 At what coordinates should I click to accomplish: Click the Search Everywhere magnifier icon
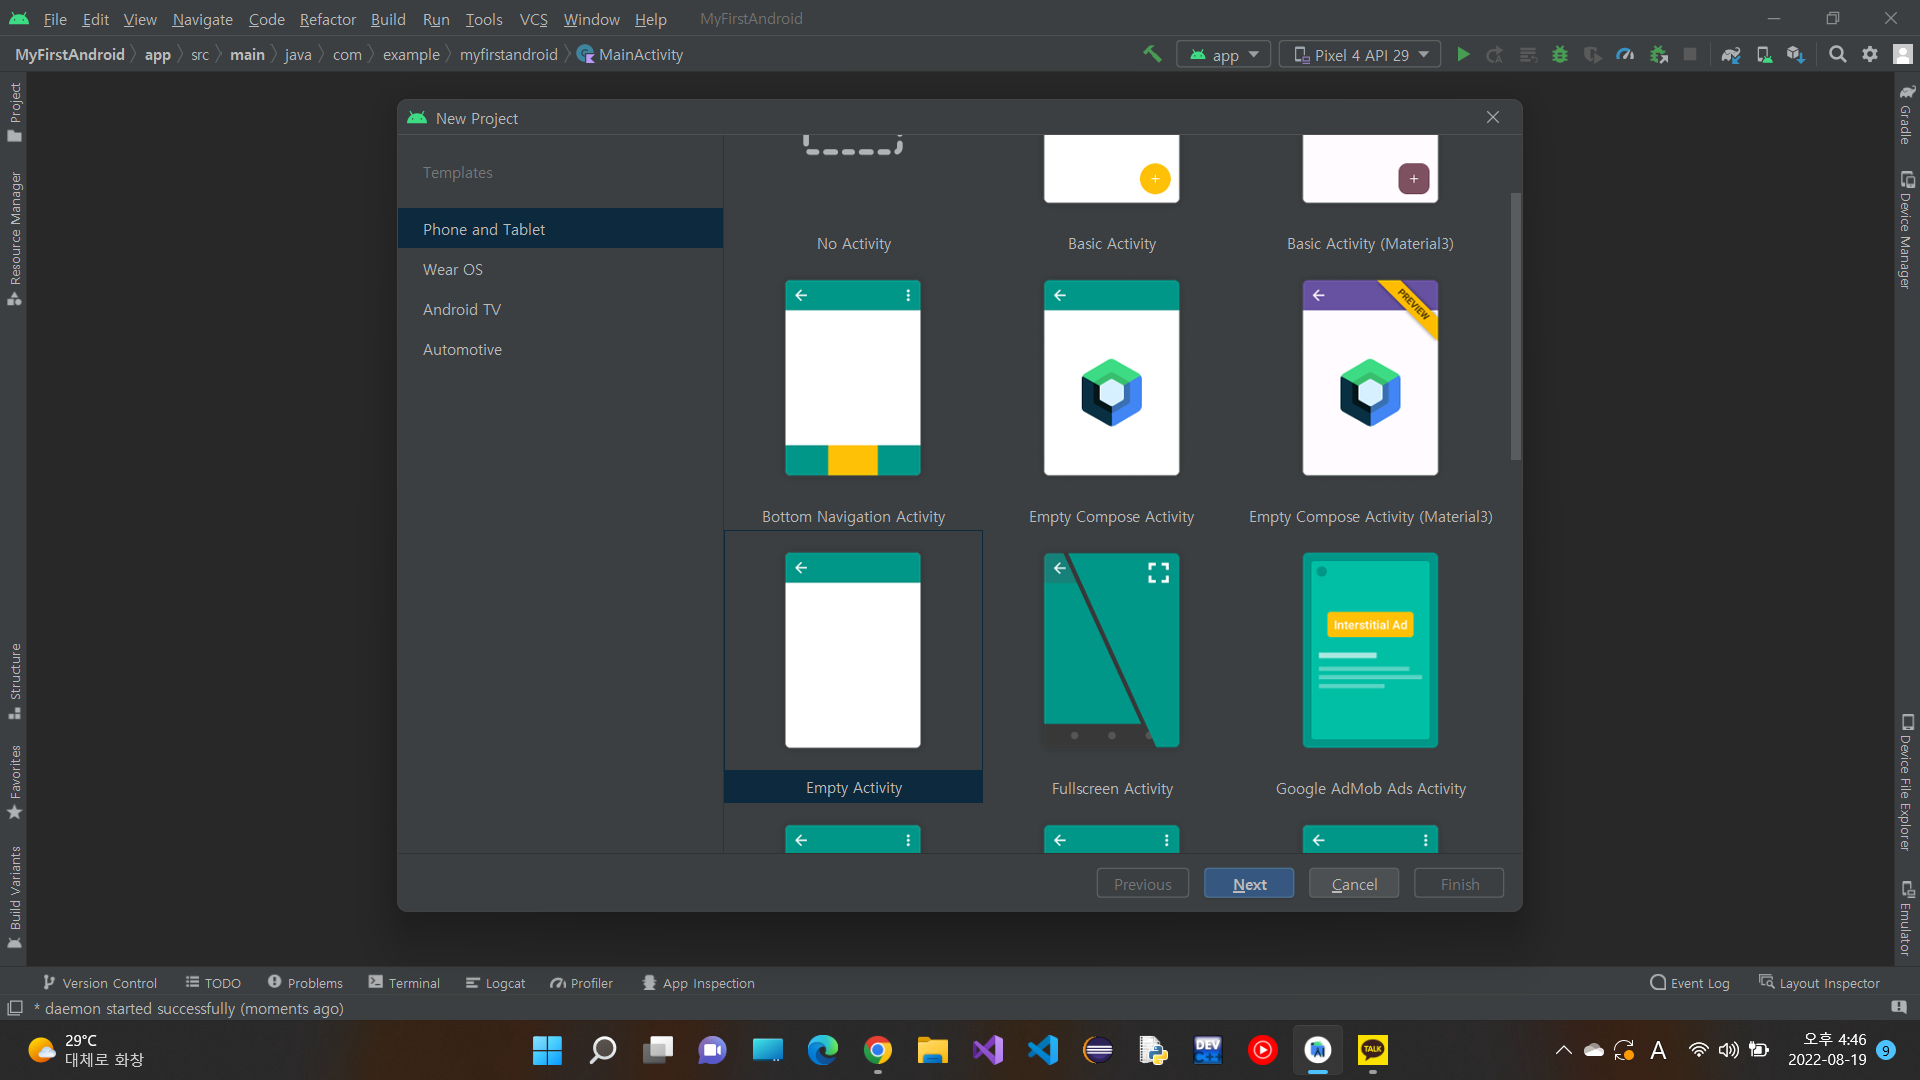click(1838, 55)
